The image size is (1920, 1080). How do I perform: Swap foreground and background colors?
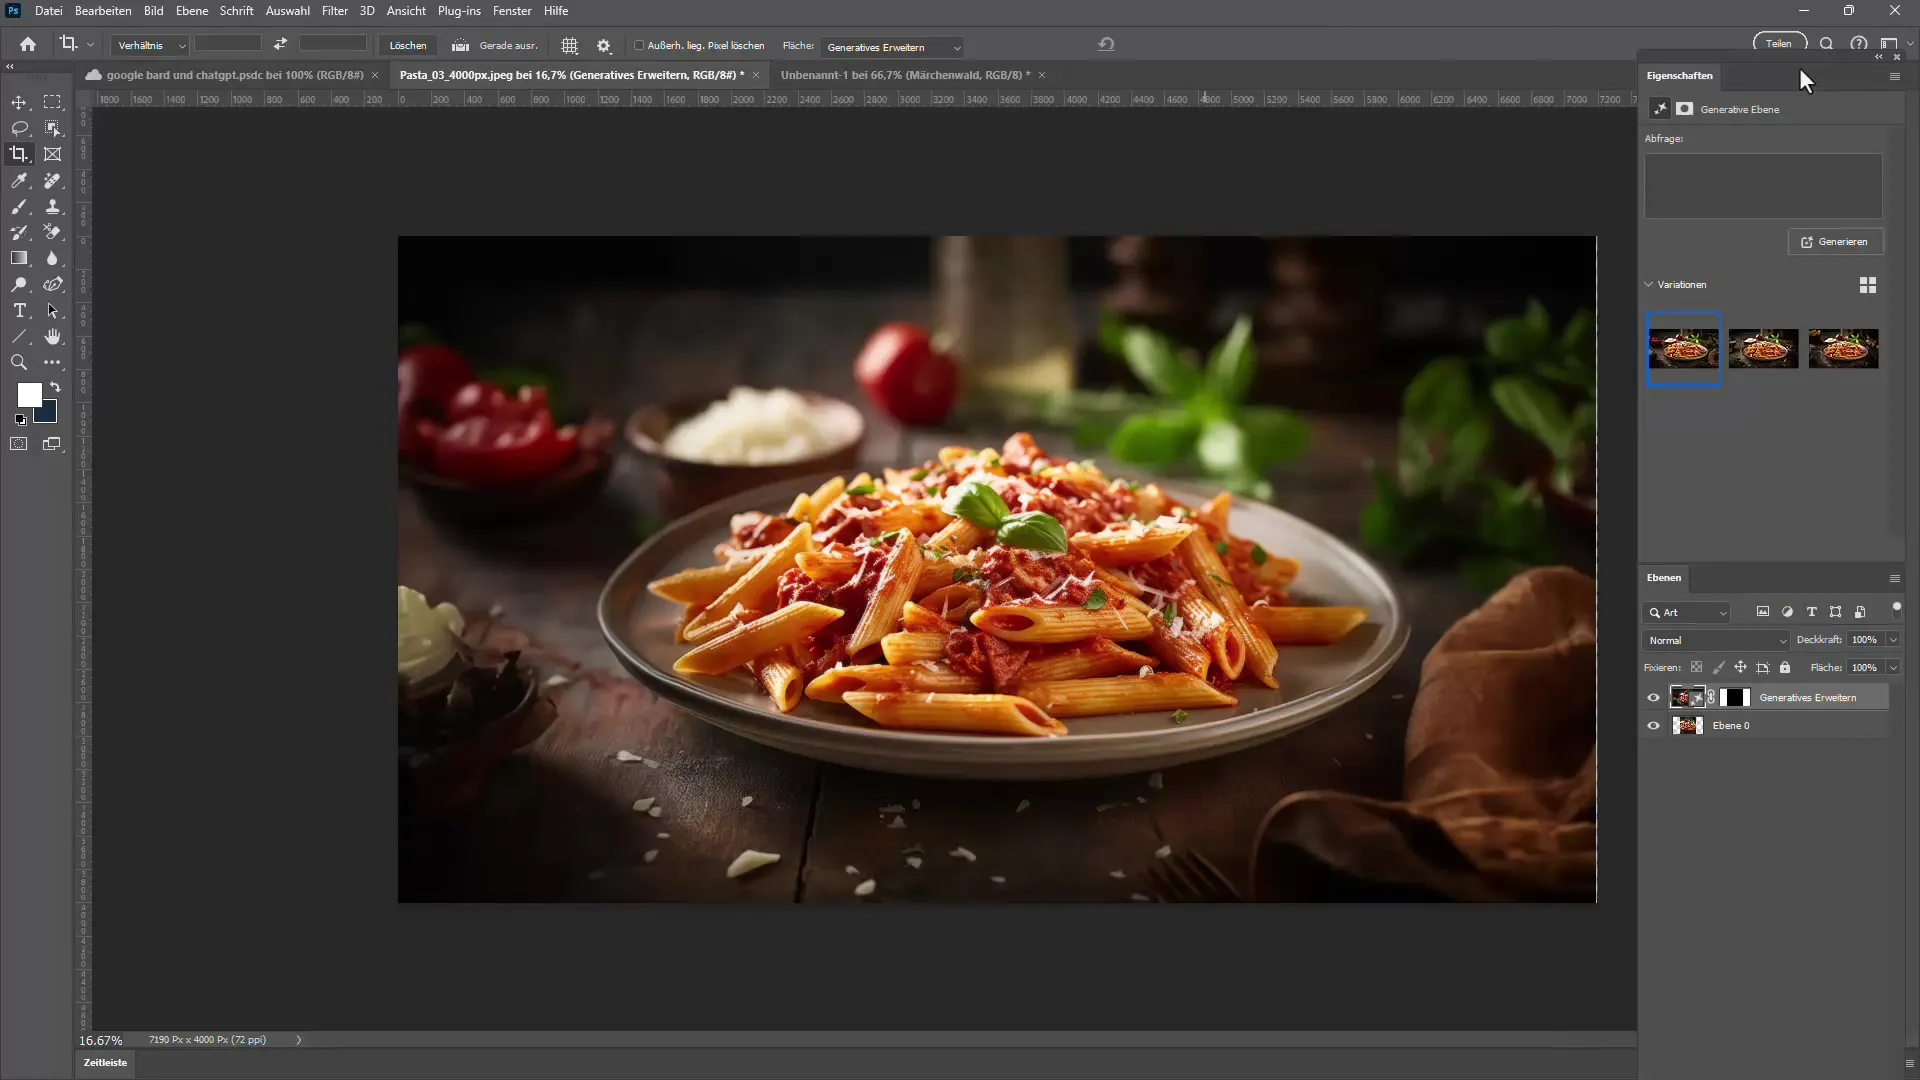56,387
